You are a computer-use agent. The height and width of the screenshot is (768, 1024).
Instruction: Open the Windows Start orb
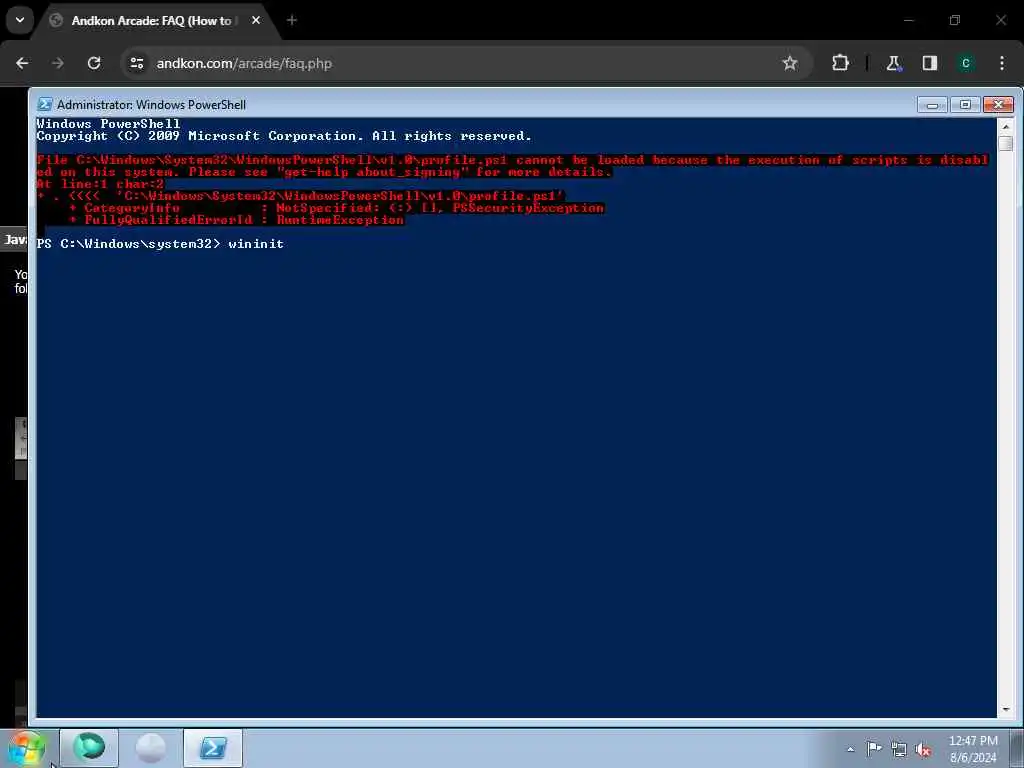[27, 748]
